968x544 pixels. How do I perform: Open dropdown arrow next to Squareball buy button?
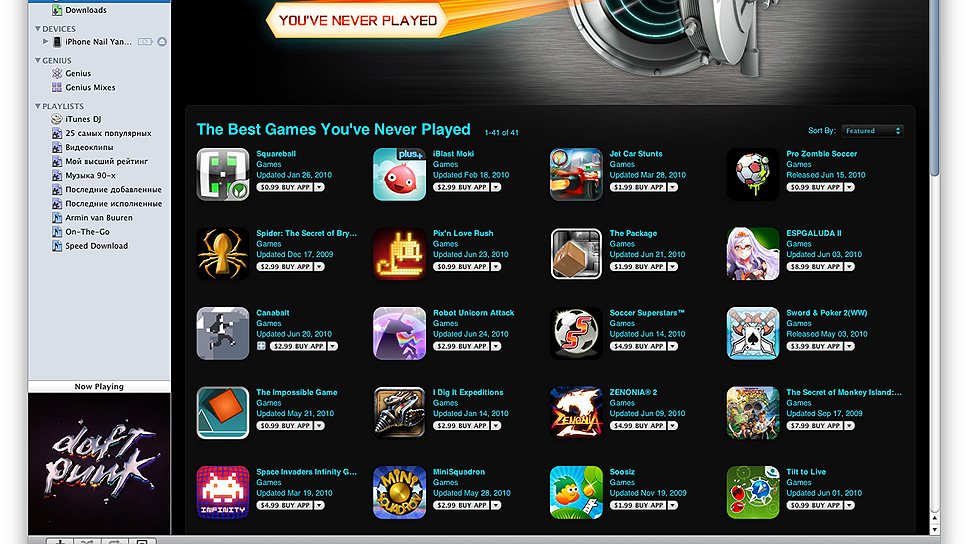coord(319,187)
